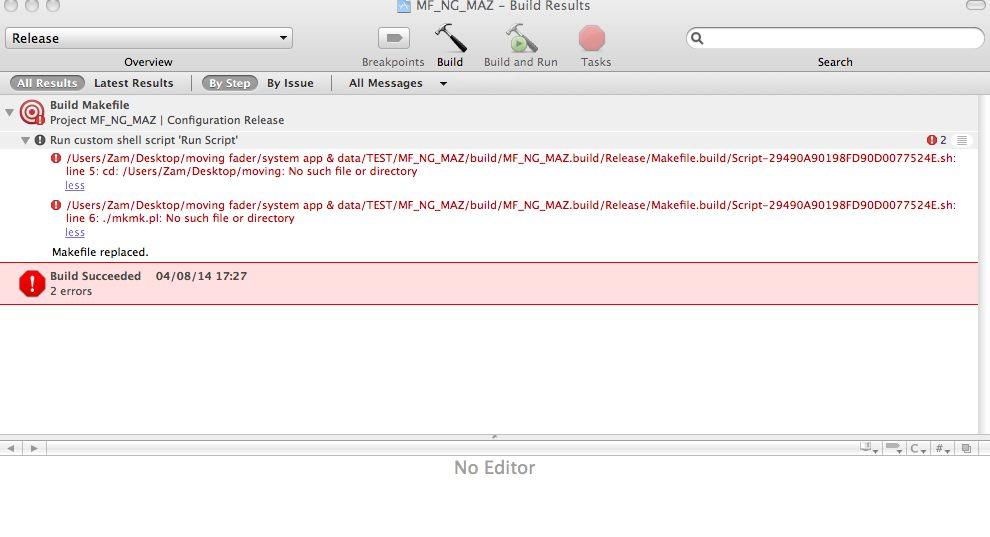Click the Build Succeeded red error icon

pyautogui.click(x=32, y=284)
